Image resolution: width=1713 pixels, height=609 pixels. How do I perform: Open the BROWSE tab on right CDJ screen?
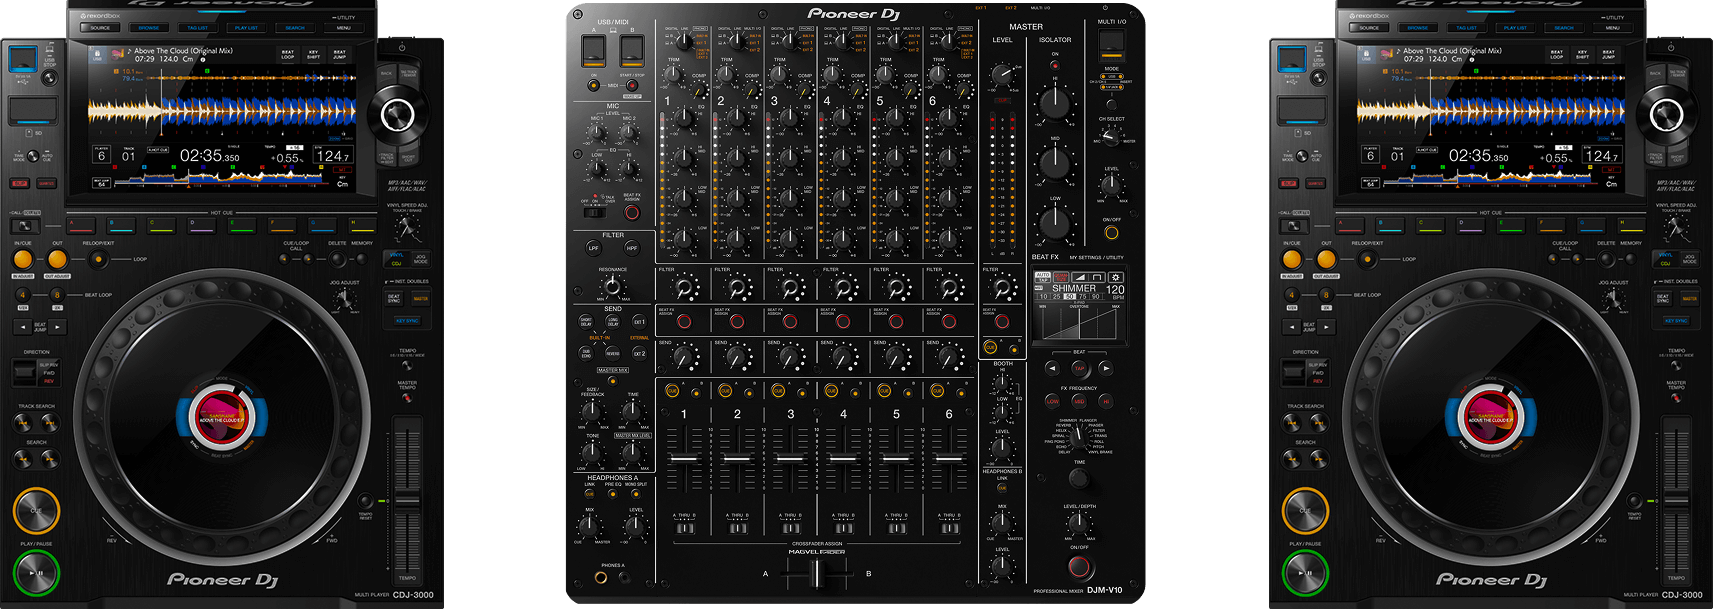[1418, 28]
